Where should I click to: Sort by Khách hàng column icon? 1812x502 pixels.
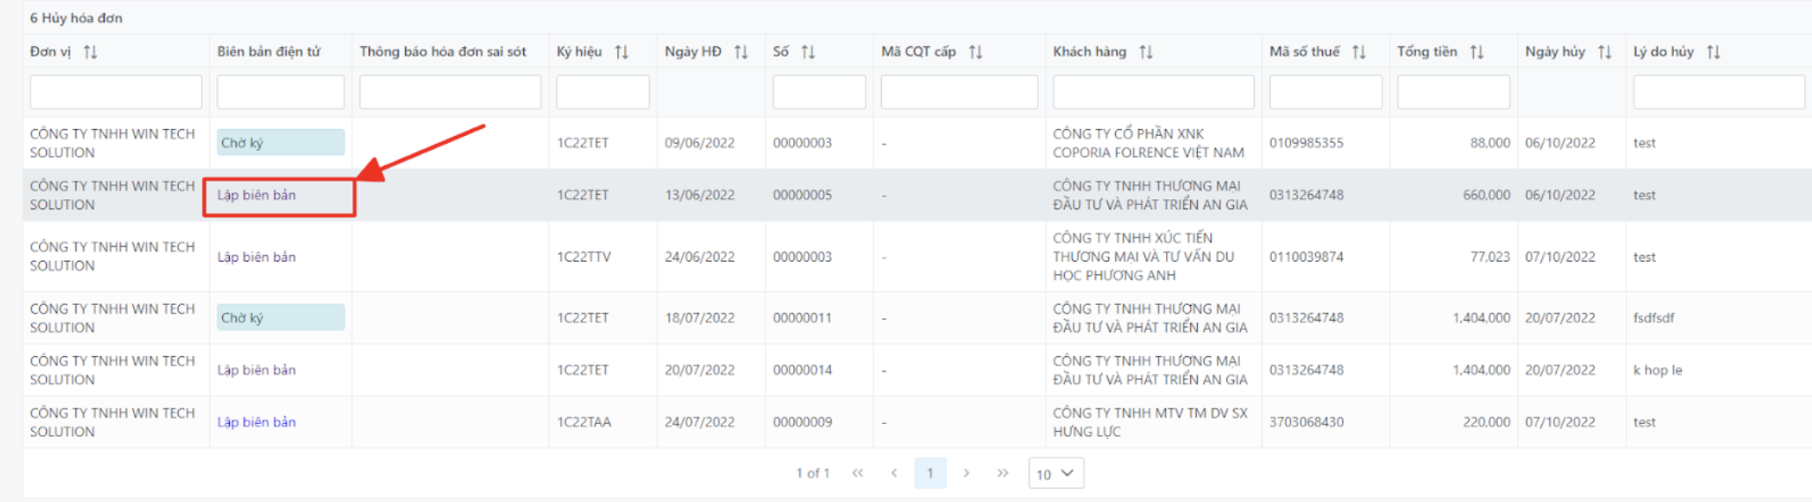(1146, 52)
